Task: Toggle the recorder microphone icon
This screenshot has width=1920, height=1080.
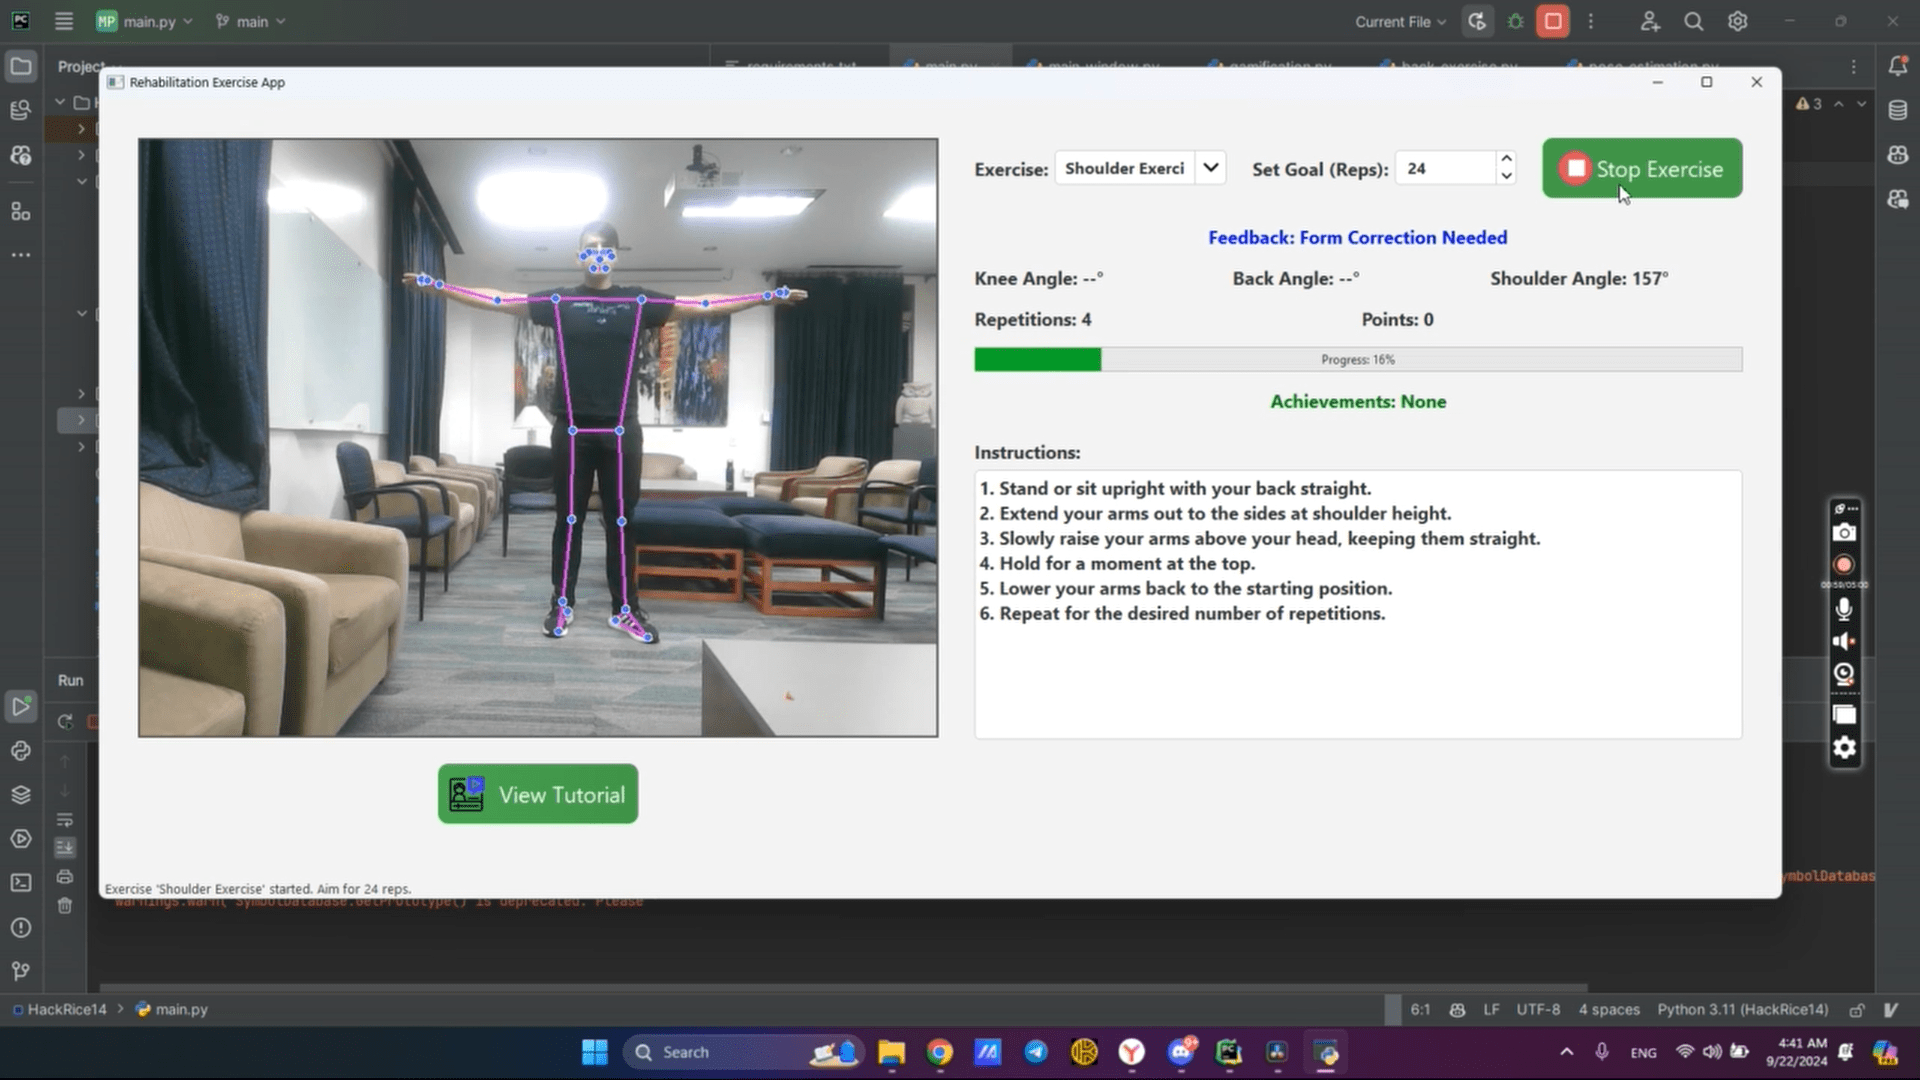Action: (x=1844, y=608)
